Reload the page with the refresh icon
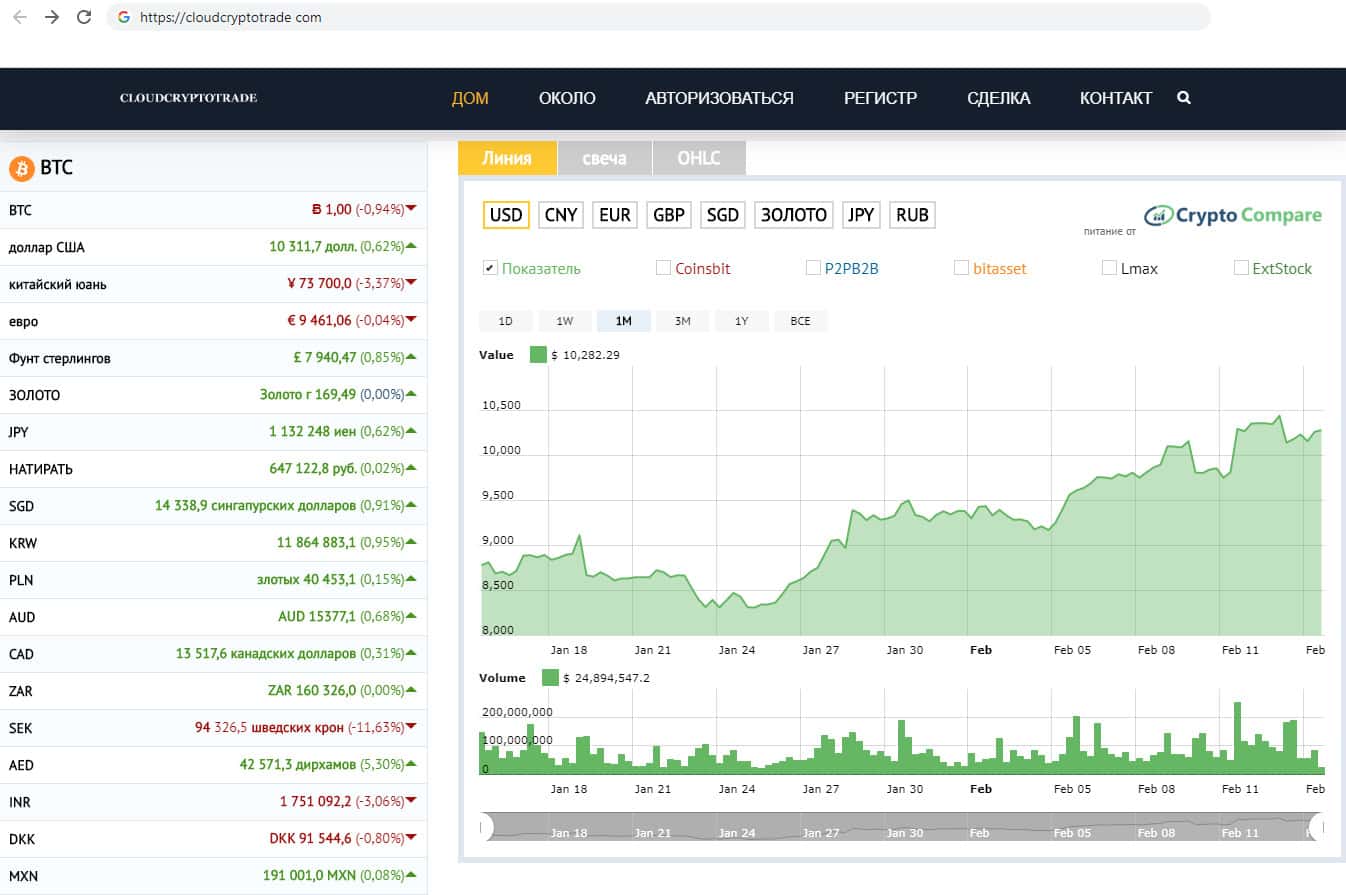Screen dimensions: 1346x895 point(84,17)
